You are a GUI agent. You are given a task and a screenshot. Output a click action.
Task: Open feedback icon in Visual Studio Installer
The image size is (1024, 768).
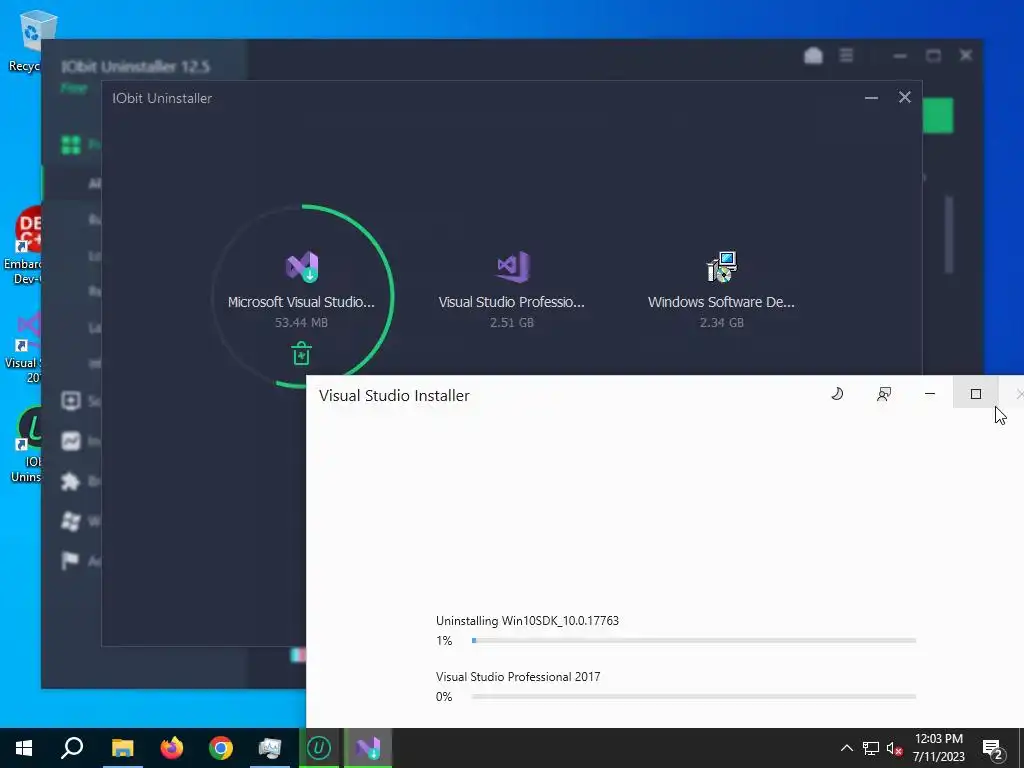pos(884,394)
